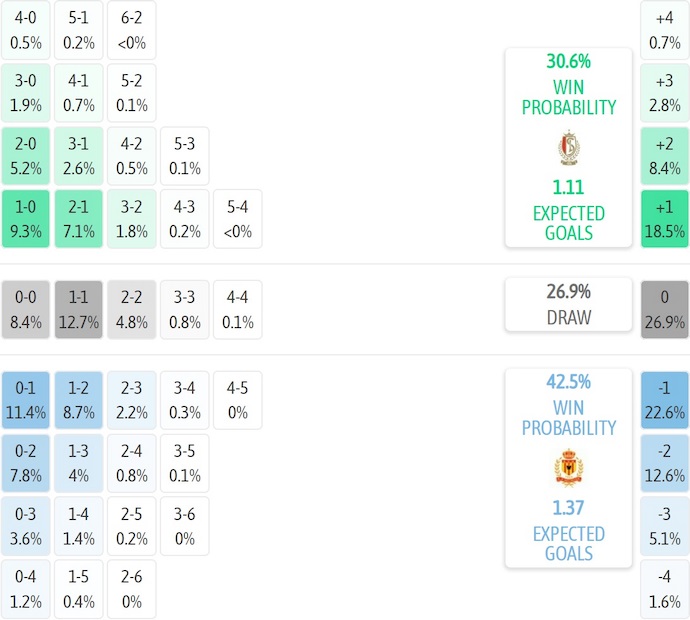Pick the 0-0 draw tile at 8.4%
The height and width of the screenshot is (620, 690).
click(x=26, y=309)
